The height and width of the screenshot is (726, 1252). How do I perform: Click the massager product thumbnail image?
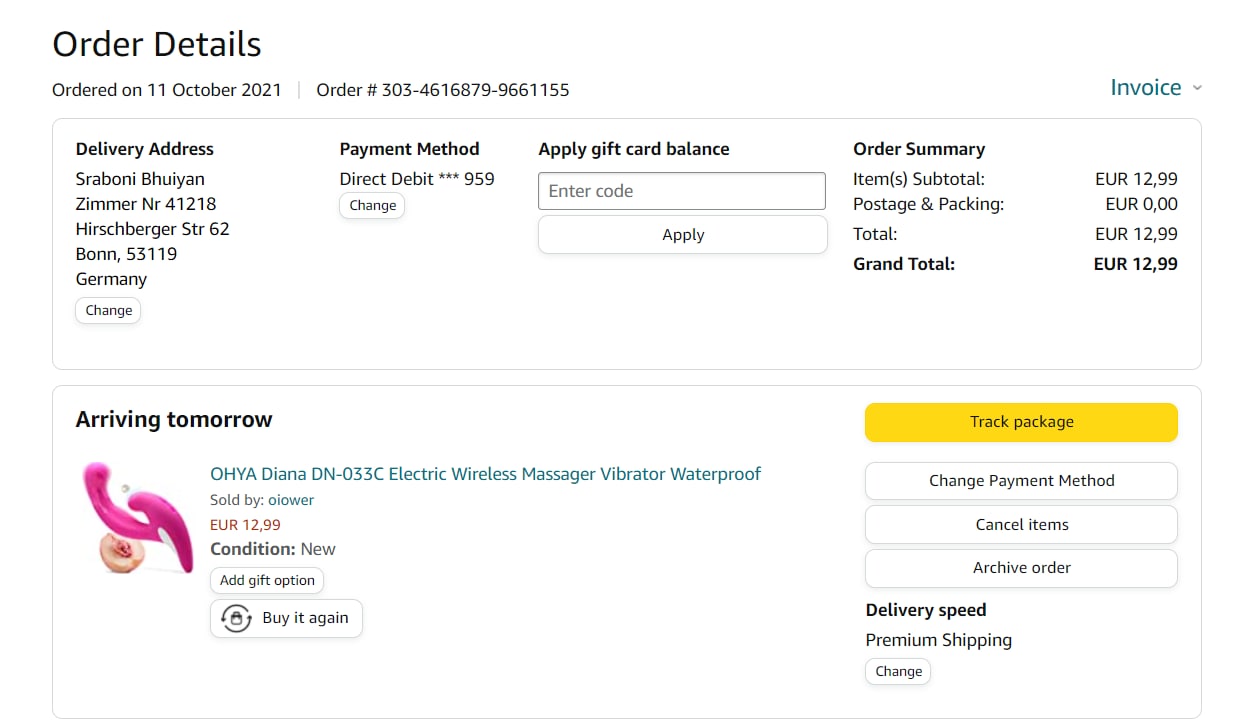point(137,517)
